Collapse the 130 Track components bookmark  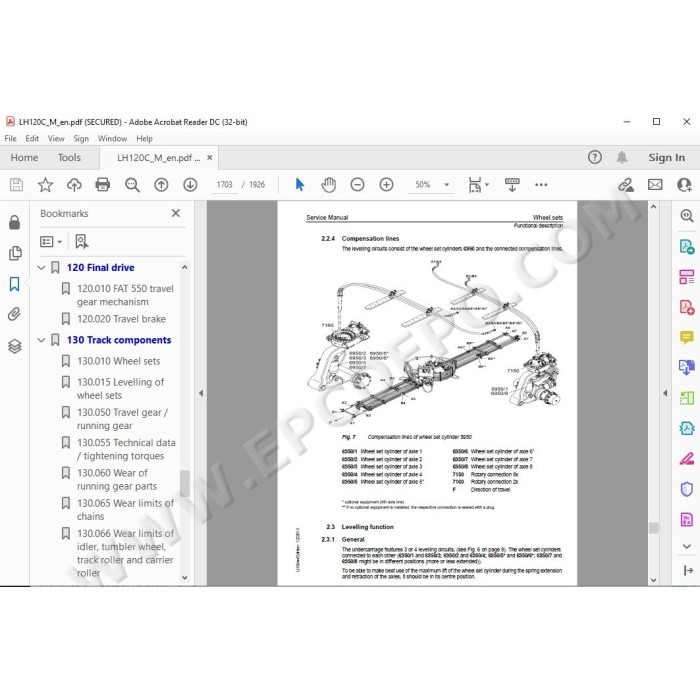tap(42, 340)
